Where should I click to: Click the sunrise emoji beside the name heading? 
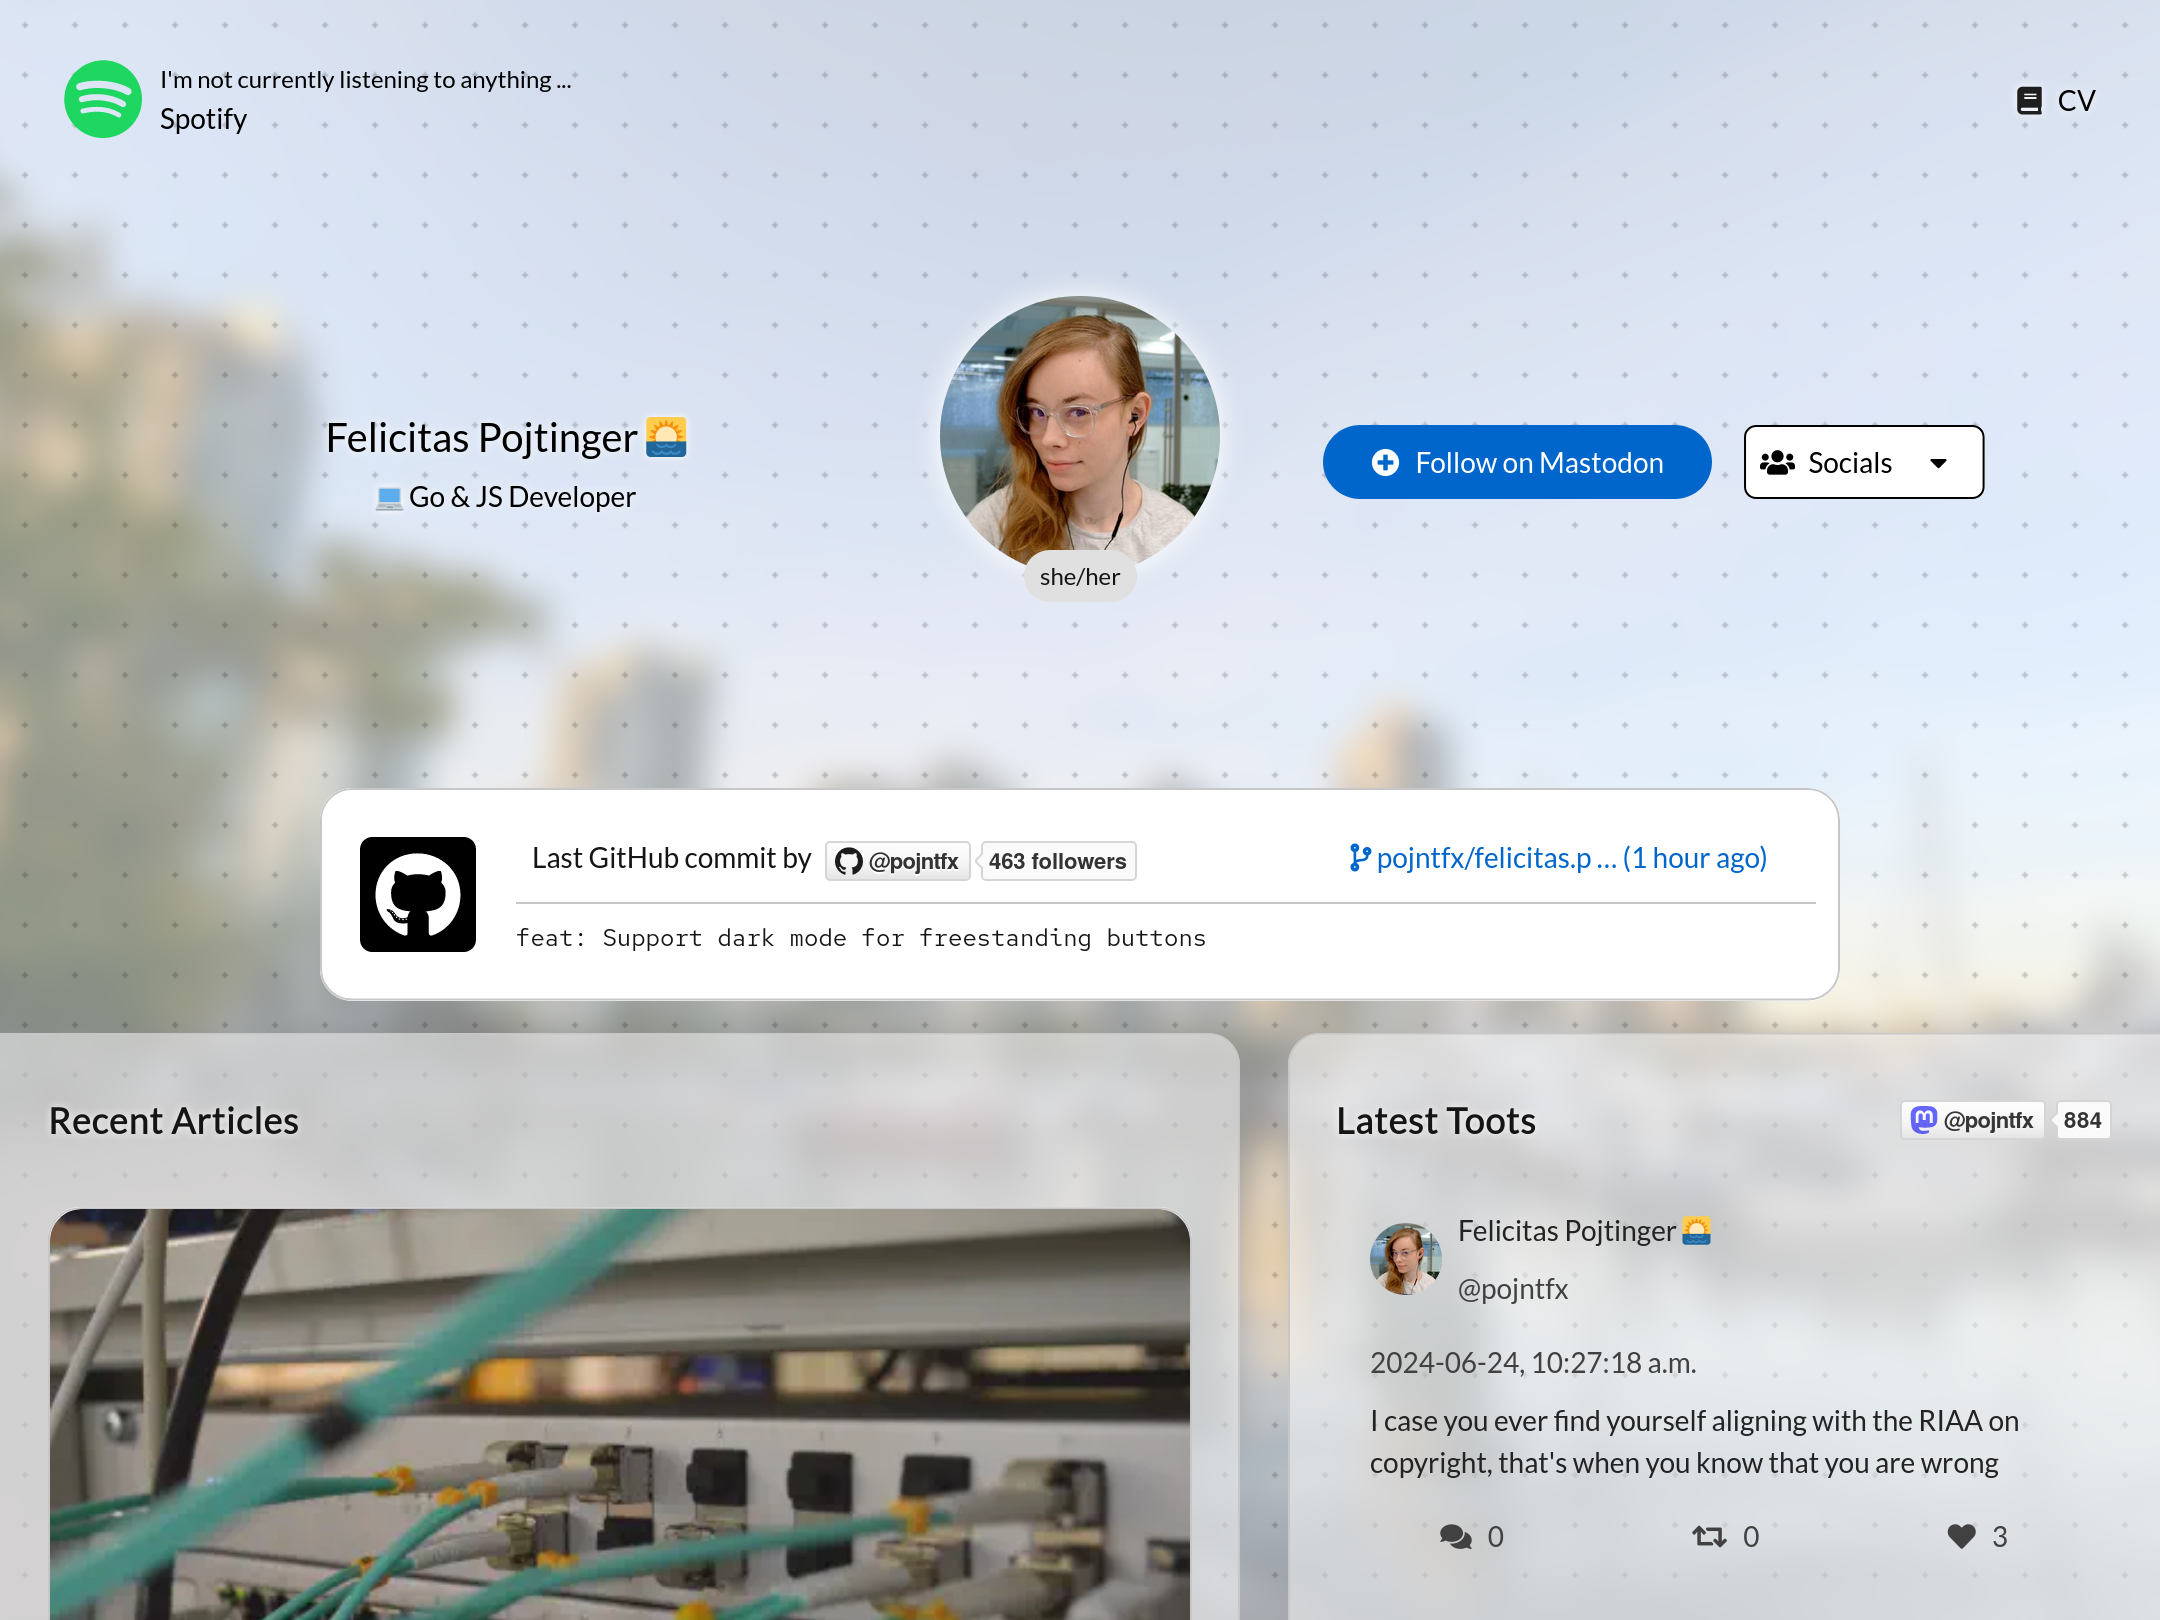(666, 437)
